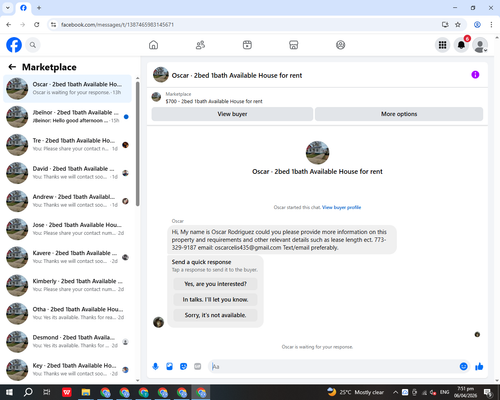500x400 pixels.
Task: Select the Facebook browser tab
Action: [x=23, y=8]
